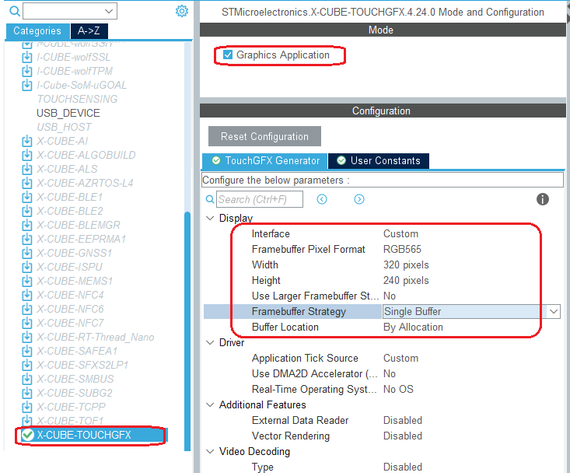
Task: Click download icon next to X-CUBE-ALS
Action: (x=27, y=169)
